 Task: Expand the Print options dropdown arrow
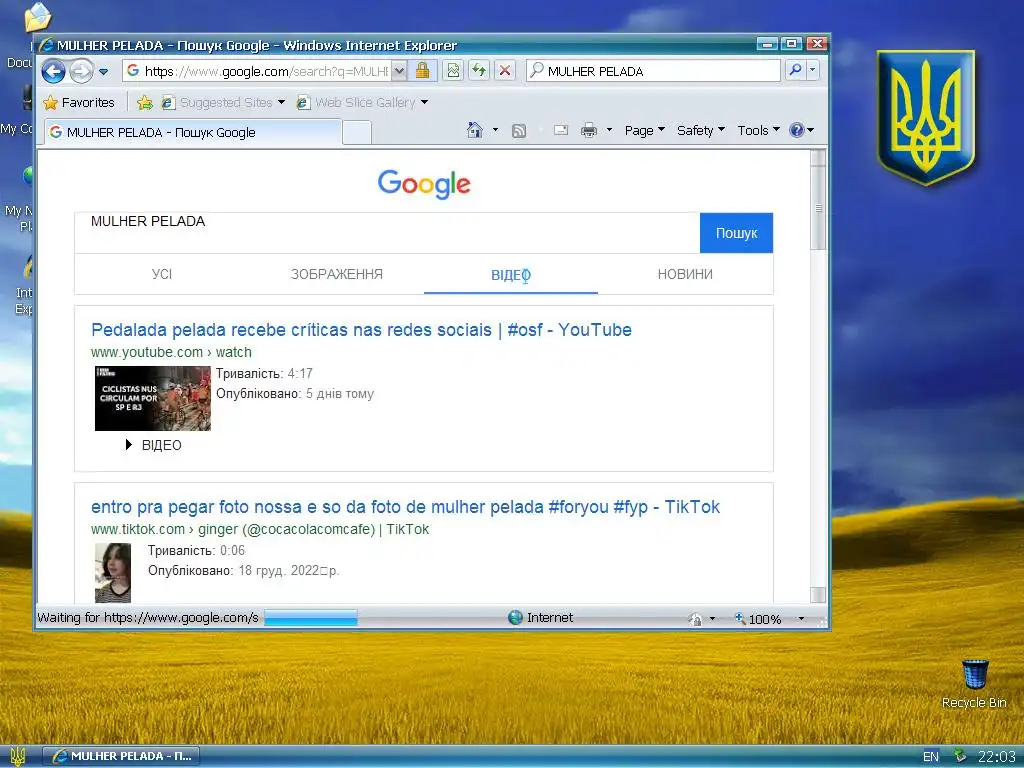609,130
